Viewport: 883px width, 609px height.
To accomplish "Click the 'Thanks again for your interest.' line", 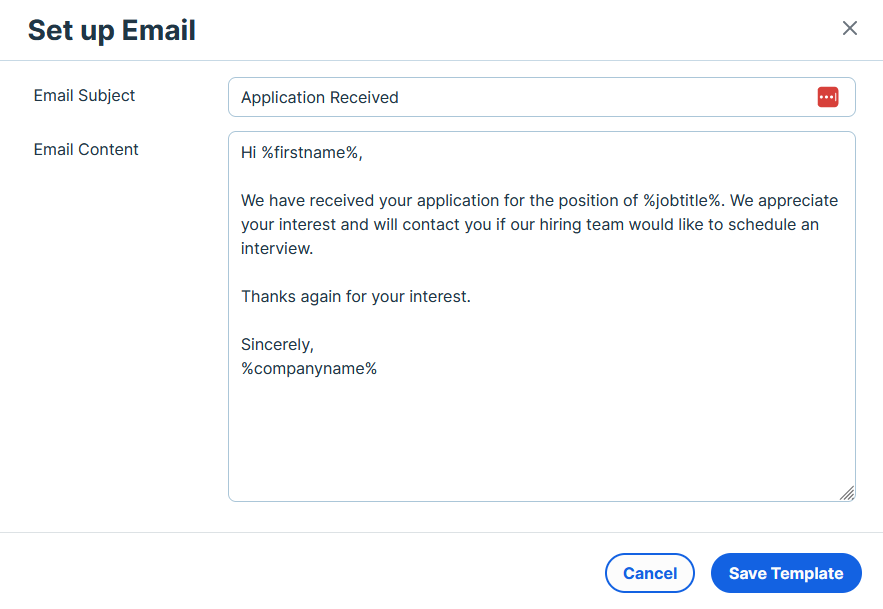I will [356, 296].
